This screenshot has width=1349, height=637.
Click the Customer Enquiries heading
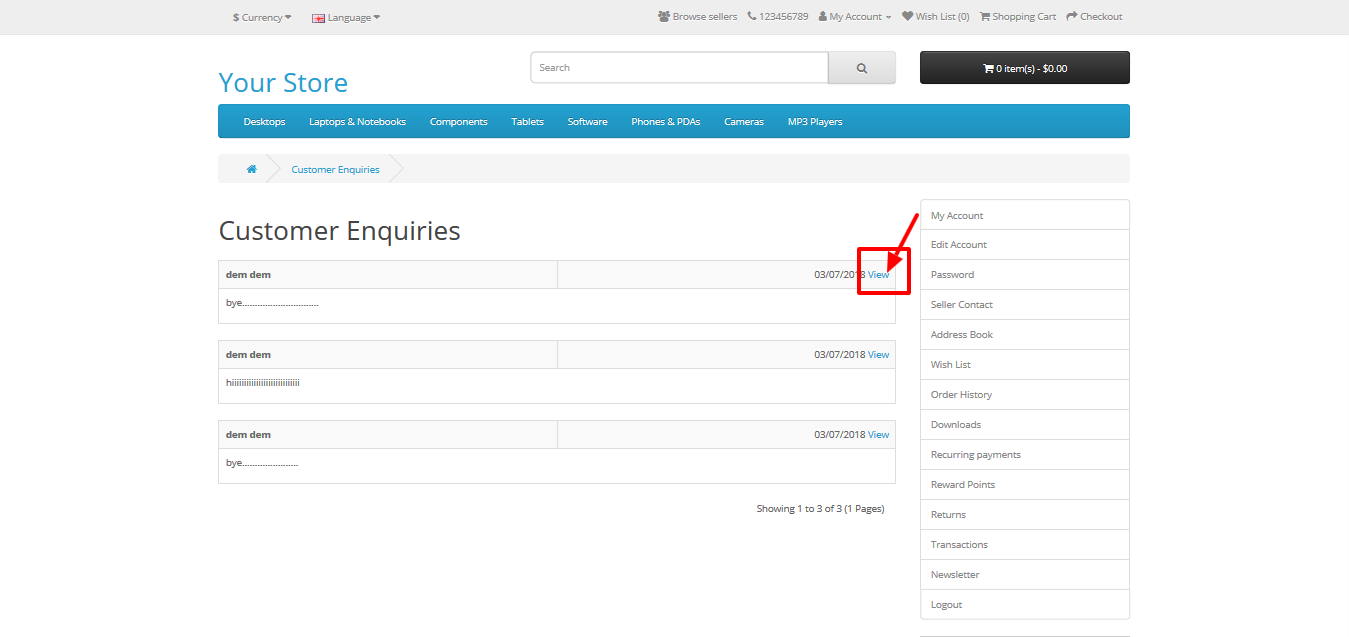[x=339, y=231]
